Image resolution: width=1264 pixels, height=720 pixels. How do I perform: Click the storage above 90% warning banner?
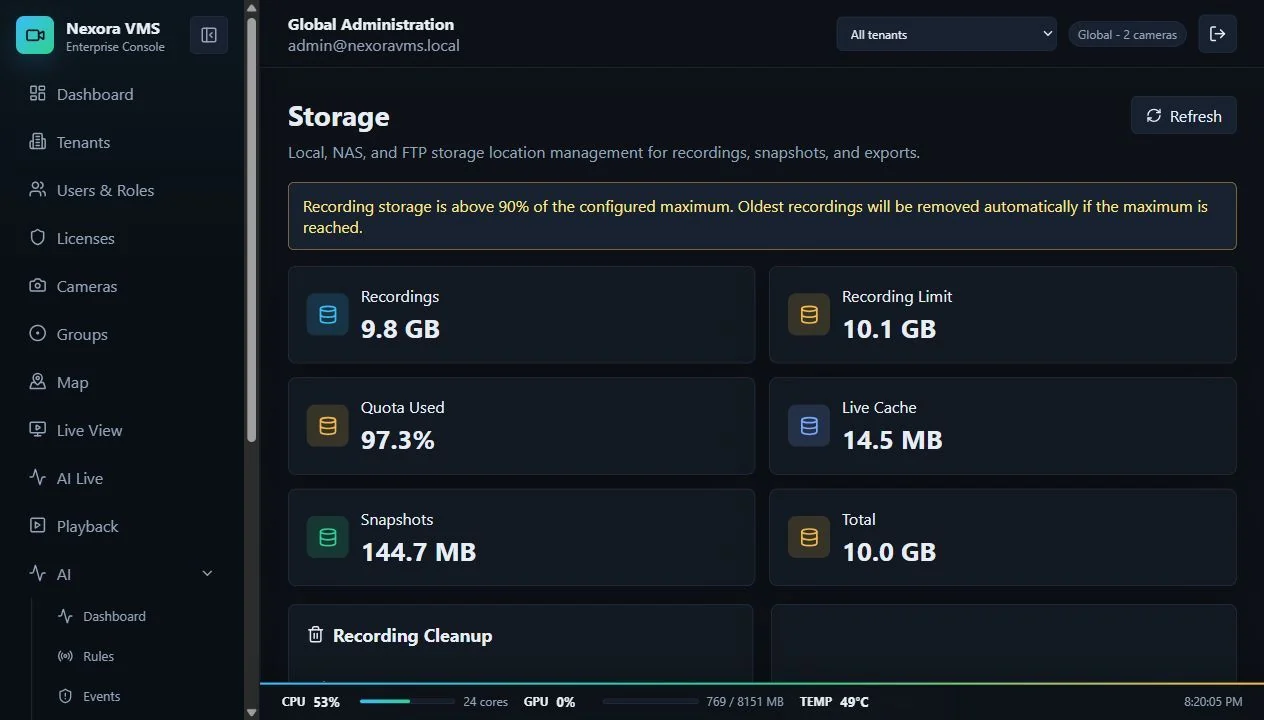point(762,216)
